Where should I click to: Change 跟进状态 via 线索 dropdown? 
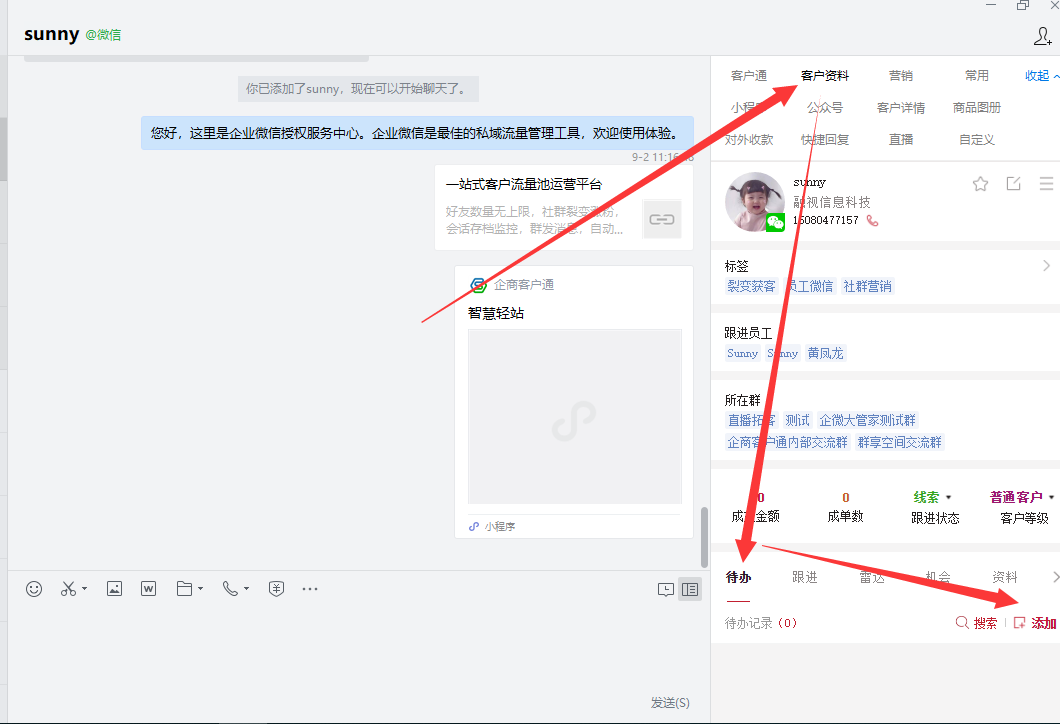932,497
